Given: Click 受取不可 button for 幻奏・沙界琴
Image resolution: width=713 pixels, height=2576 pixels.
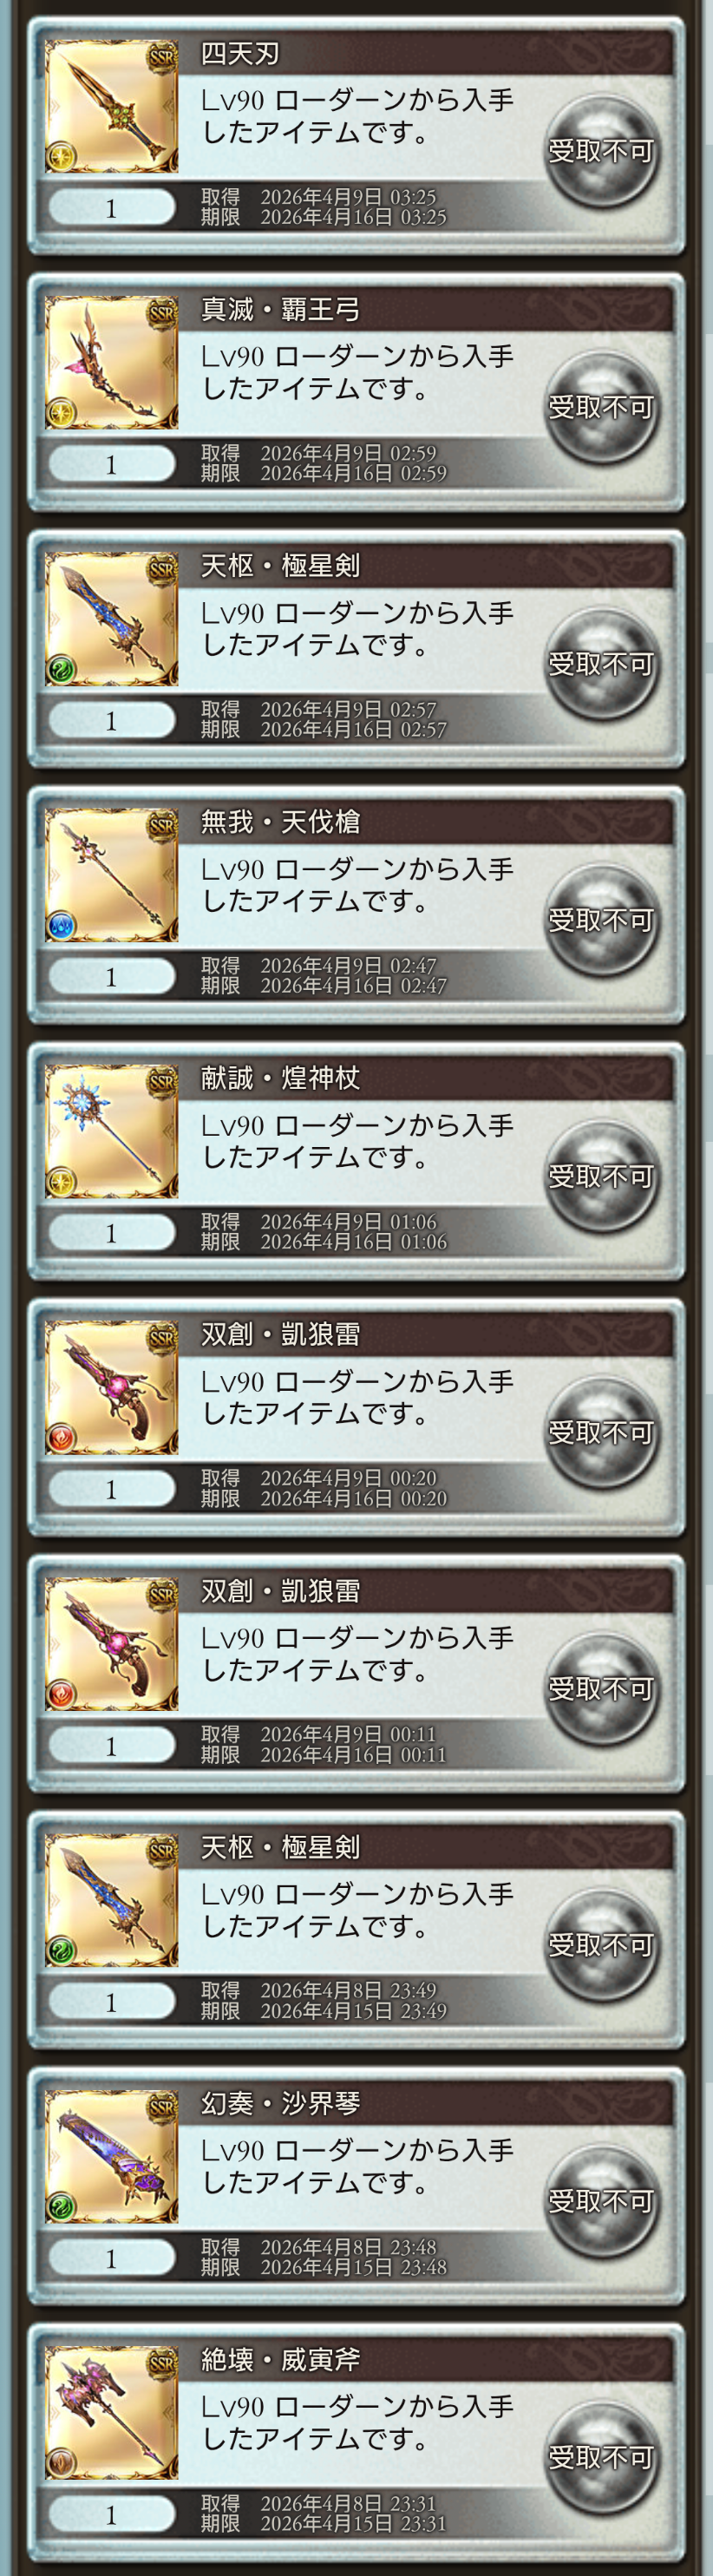Looking at the screenshot, I should tap(601, 2201).
